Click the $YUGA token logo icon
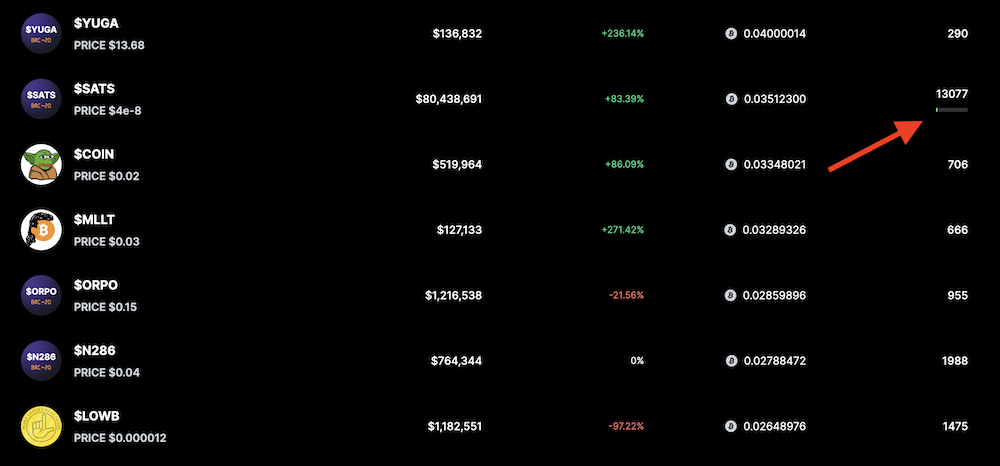Screen dimensions: 1000x466 point(42,31)
